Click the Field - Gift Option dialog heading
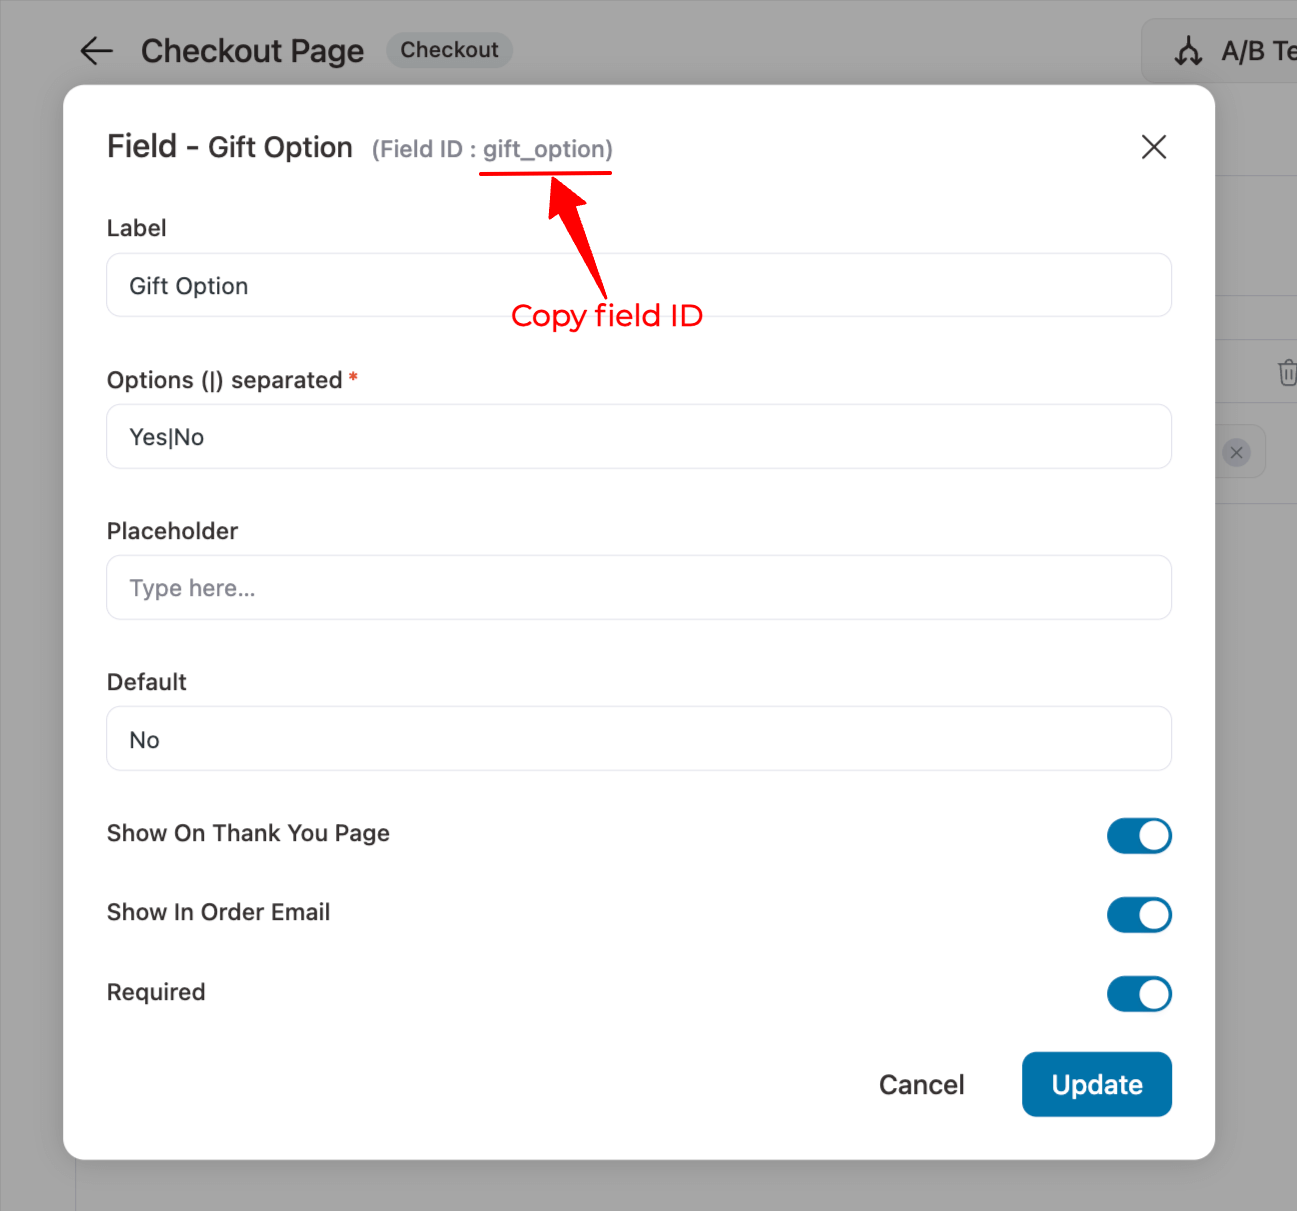The width and height of the screenshot is (1297, 1211). click(x=229, y=147)
